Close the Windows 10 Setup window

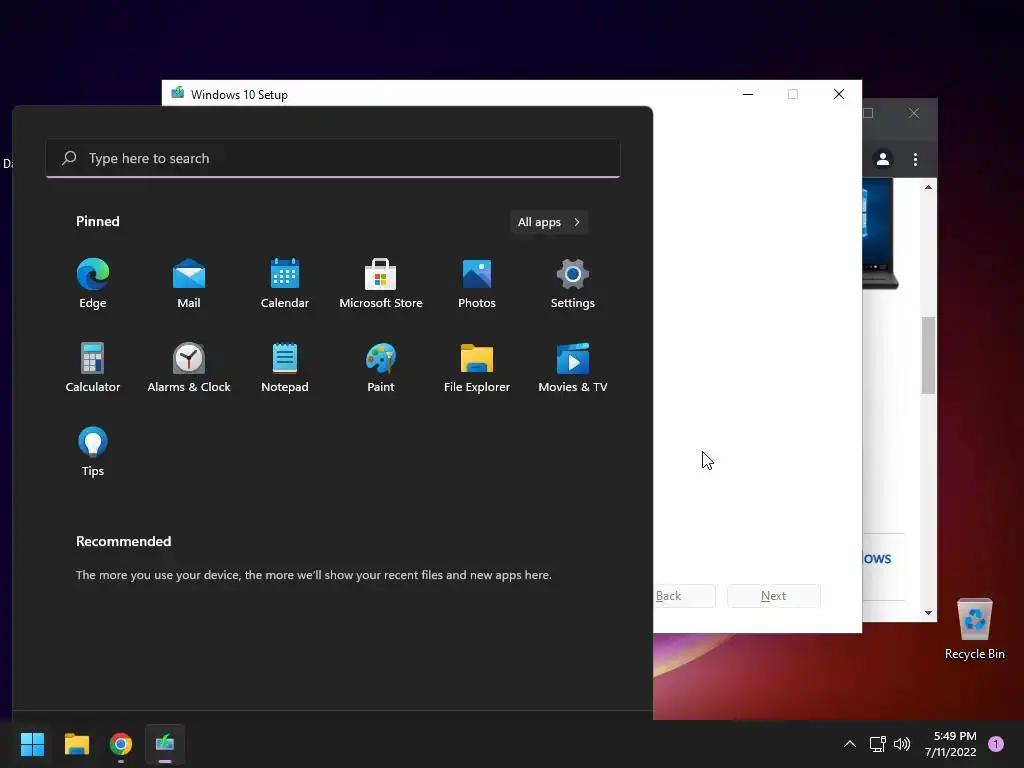click(x=839, y=94)
